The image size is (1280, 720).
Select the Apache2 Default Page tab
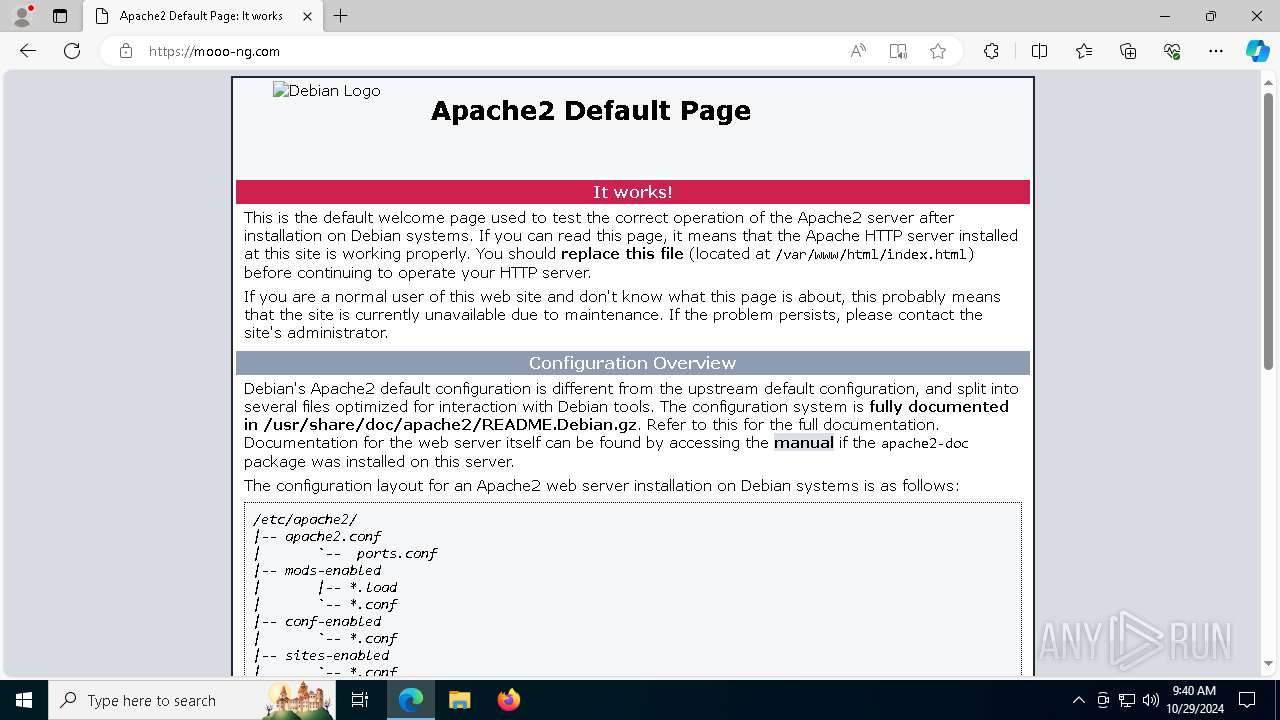pyautogui.click(x=200, y=16)
